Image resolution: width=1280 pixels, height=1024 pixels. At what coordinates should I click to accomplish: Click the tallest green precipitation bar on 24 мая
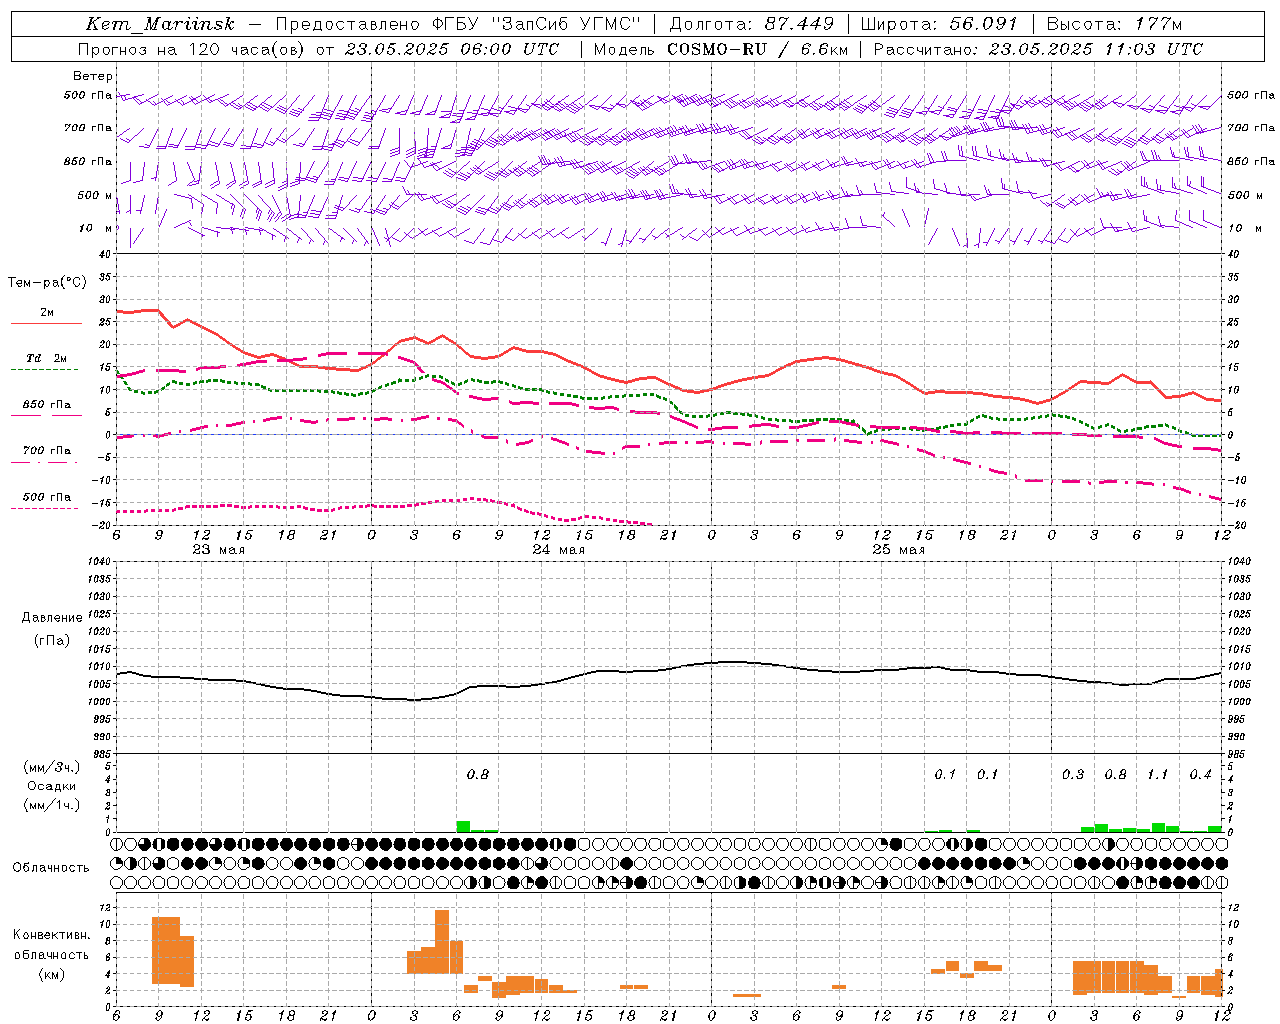tap(463, 826)
